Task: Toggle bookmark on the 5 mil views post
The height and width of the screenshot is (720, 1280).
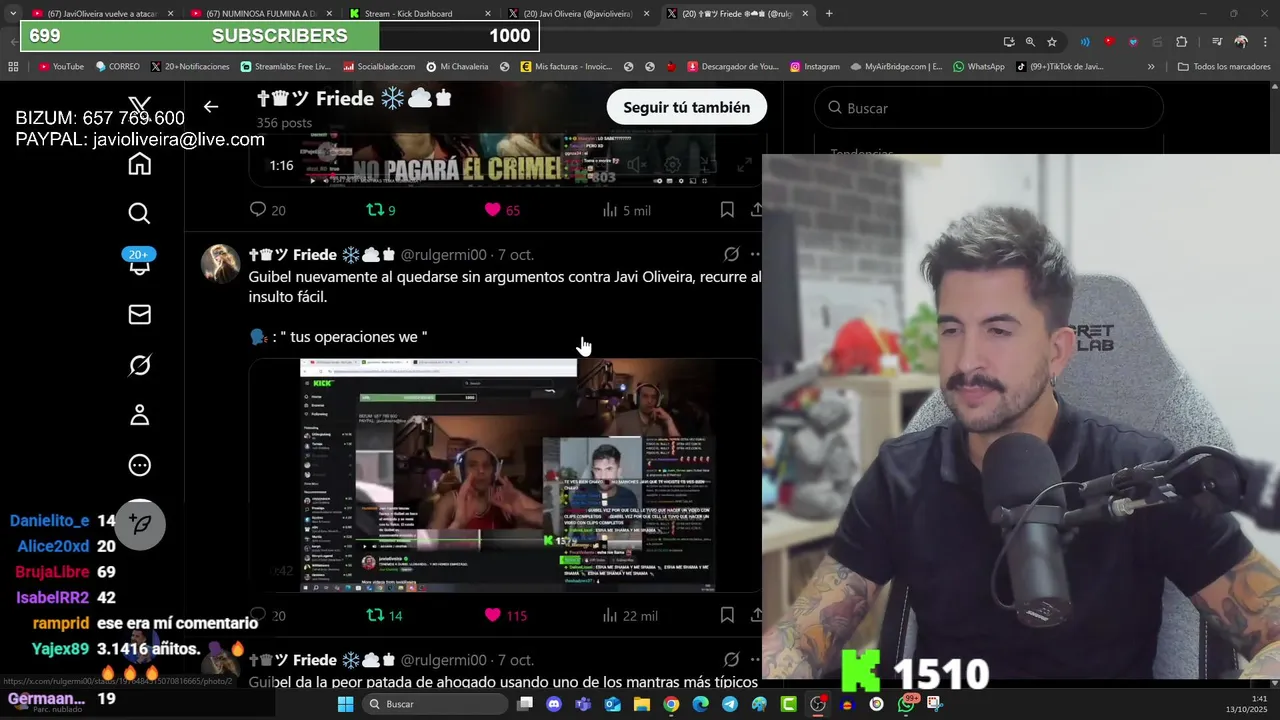Action: tap(727, 209)
